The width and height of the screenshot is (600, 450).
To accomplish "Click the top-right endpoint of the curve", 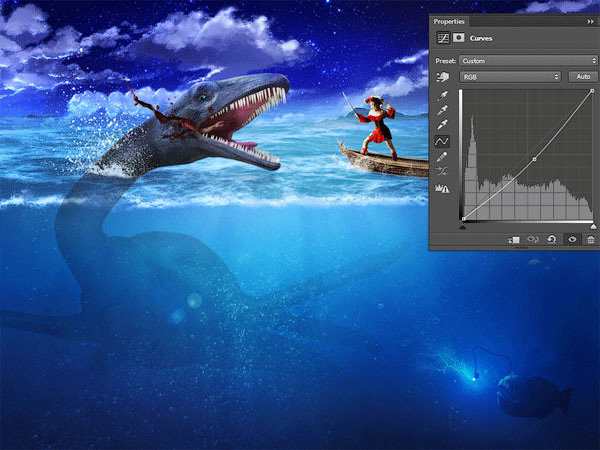I will (x=592, y=91).
